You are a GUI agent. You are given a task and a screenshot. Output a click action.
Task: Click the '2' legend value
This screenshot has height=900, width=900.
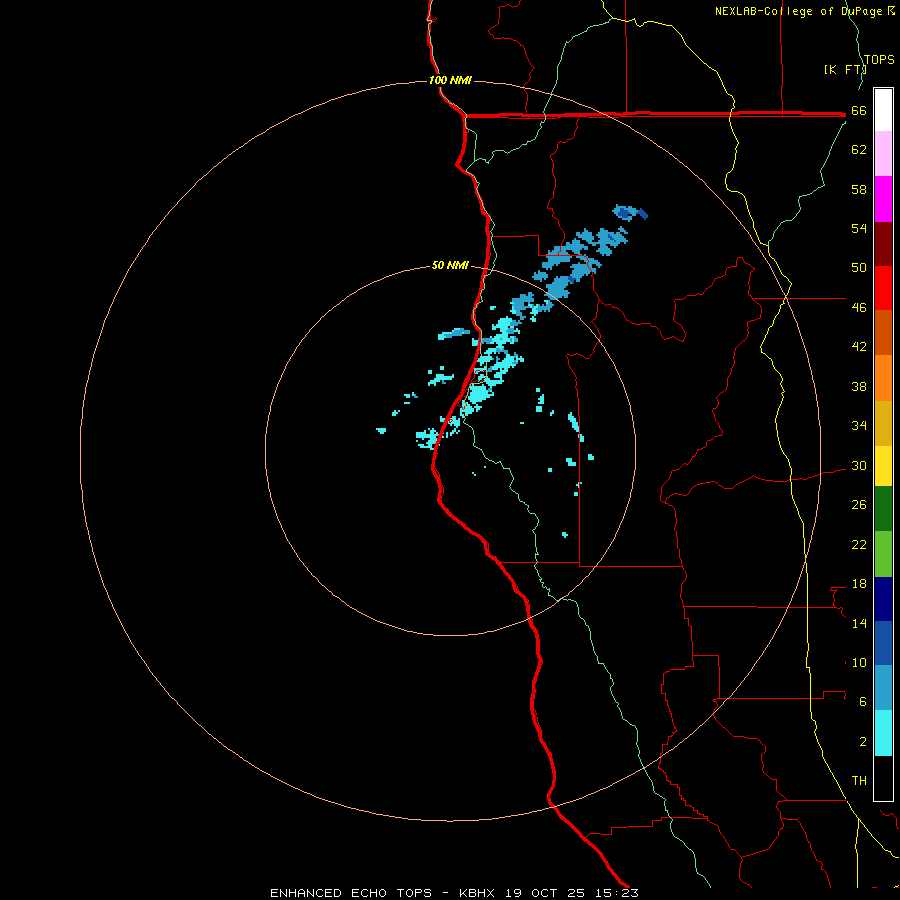click(863, 742)
